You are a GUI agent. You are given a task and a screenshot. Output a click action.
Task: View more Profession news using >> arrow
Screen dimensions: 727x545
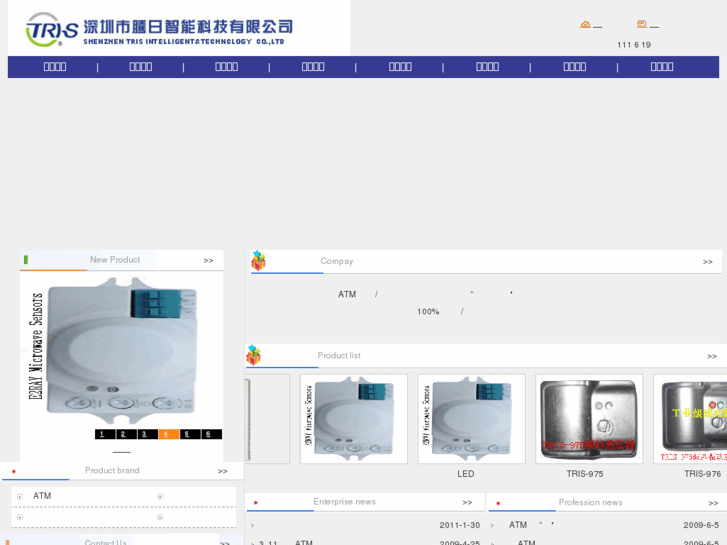[x=713, y=503]
